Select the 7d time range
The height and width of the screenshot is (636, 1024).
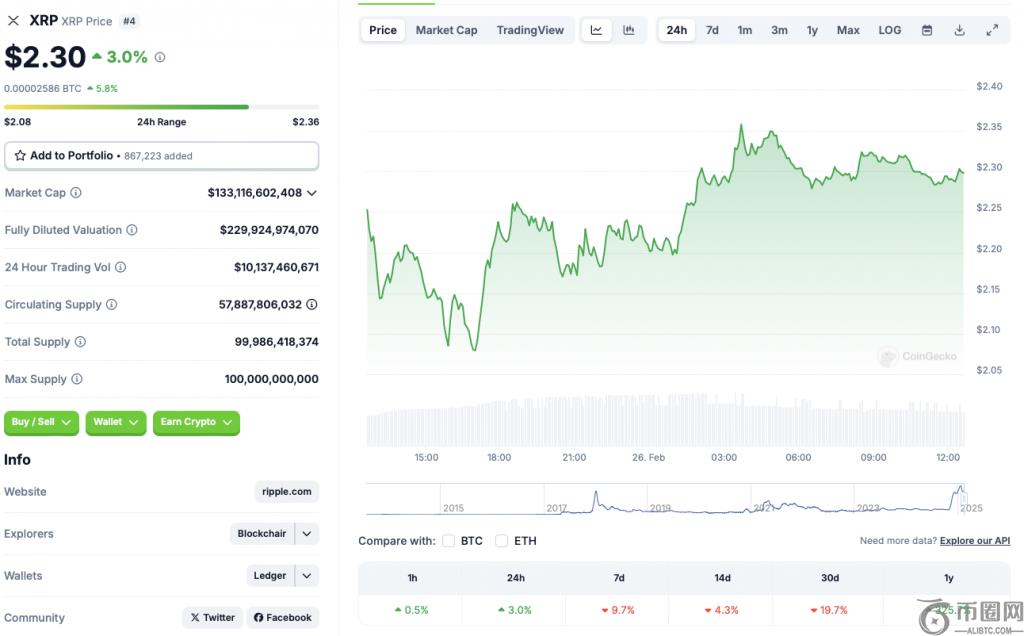712,30
